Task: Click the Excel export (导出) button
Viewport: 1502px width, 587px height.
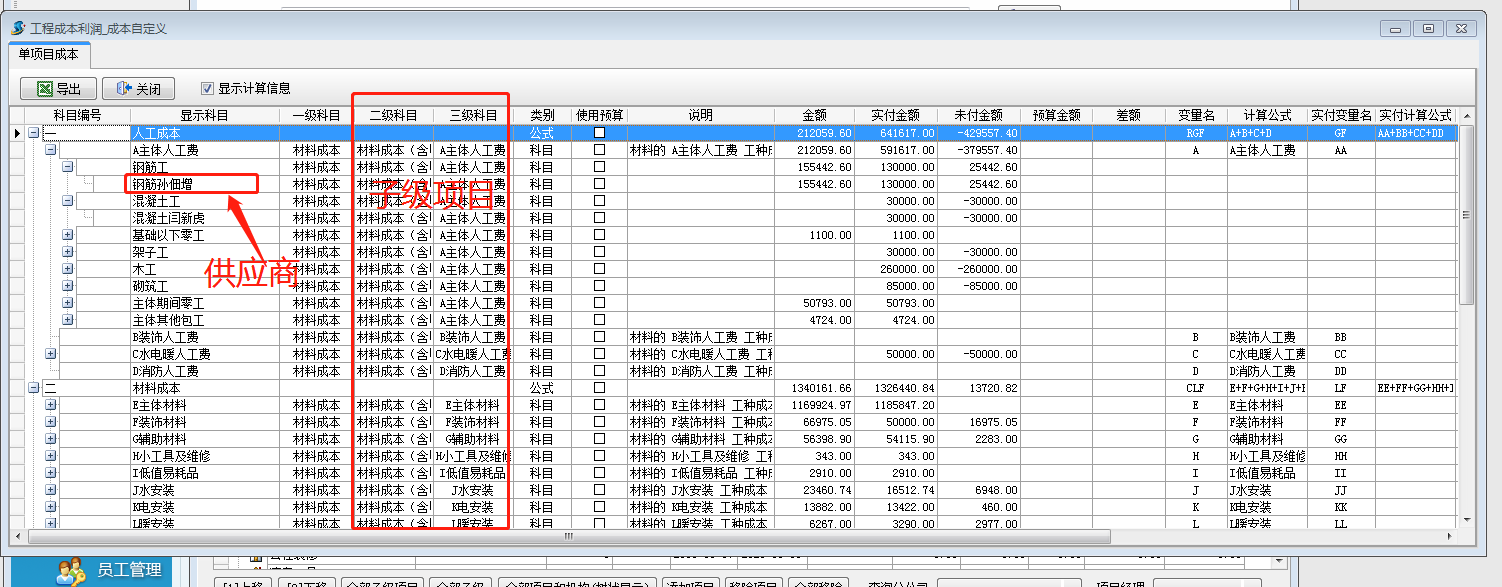Action: click(x=58, y=89)
